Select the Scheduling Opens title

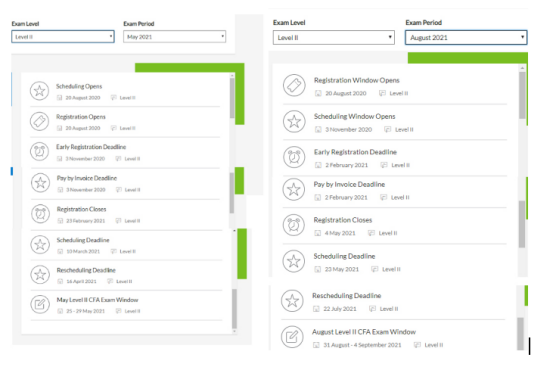click(x=79, y=86)
